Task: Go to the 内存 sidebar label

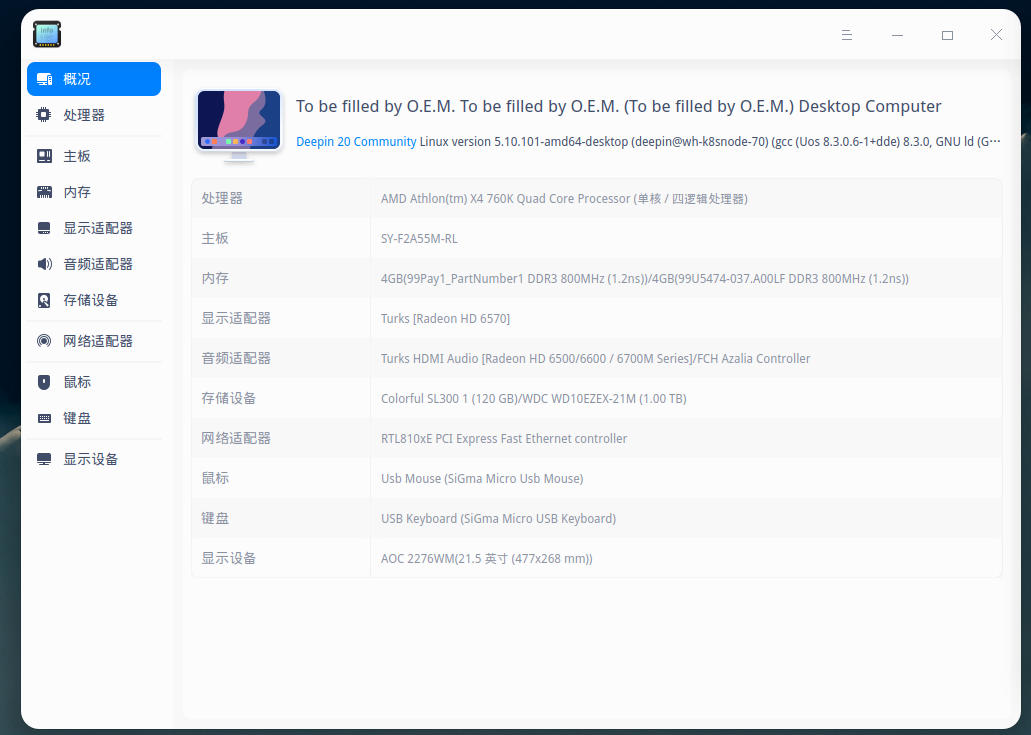Action: click(x=77, y=192)
